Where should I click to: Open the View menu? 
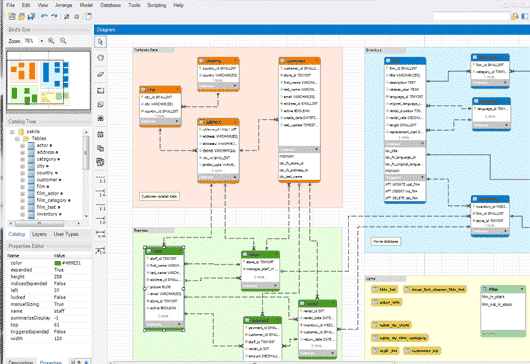click(x=43, y=5)
